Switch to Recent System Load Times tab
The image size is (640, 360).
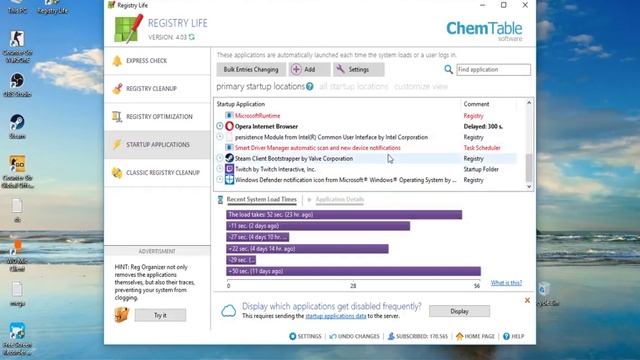click(262, 200)
